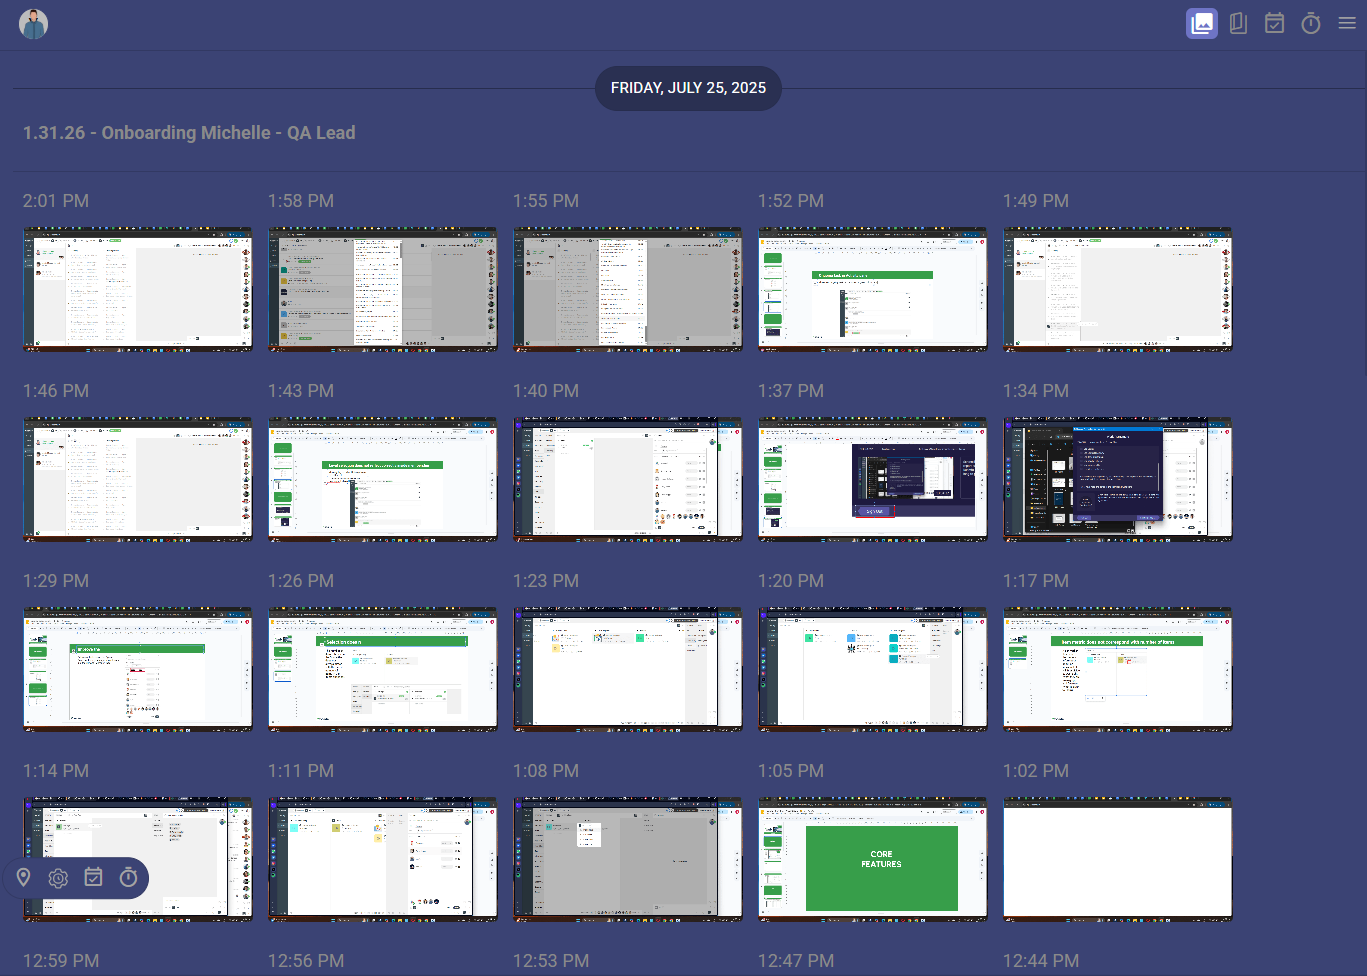This screenshot has width=1367, height=976.
Task: Open the 1:58 PM screenshot thumbnail
Action: tap(383, 289)
